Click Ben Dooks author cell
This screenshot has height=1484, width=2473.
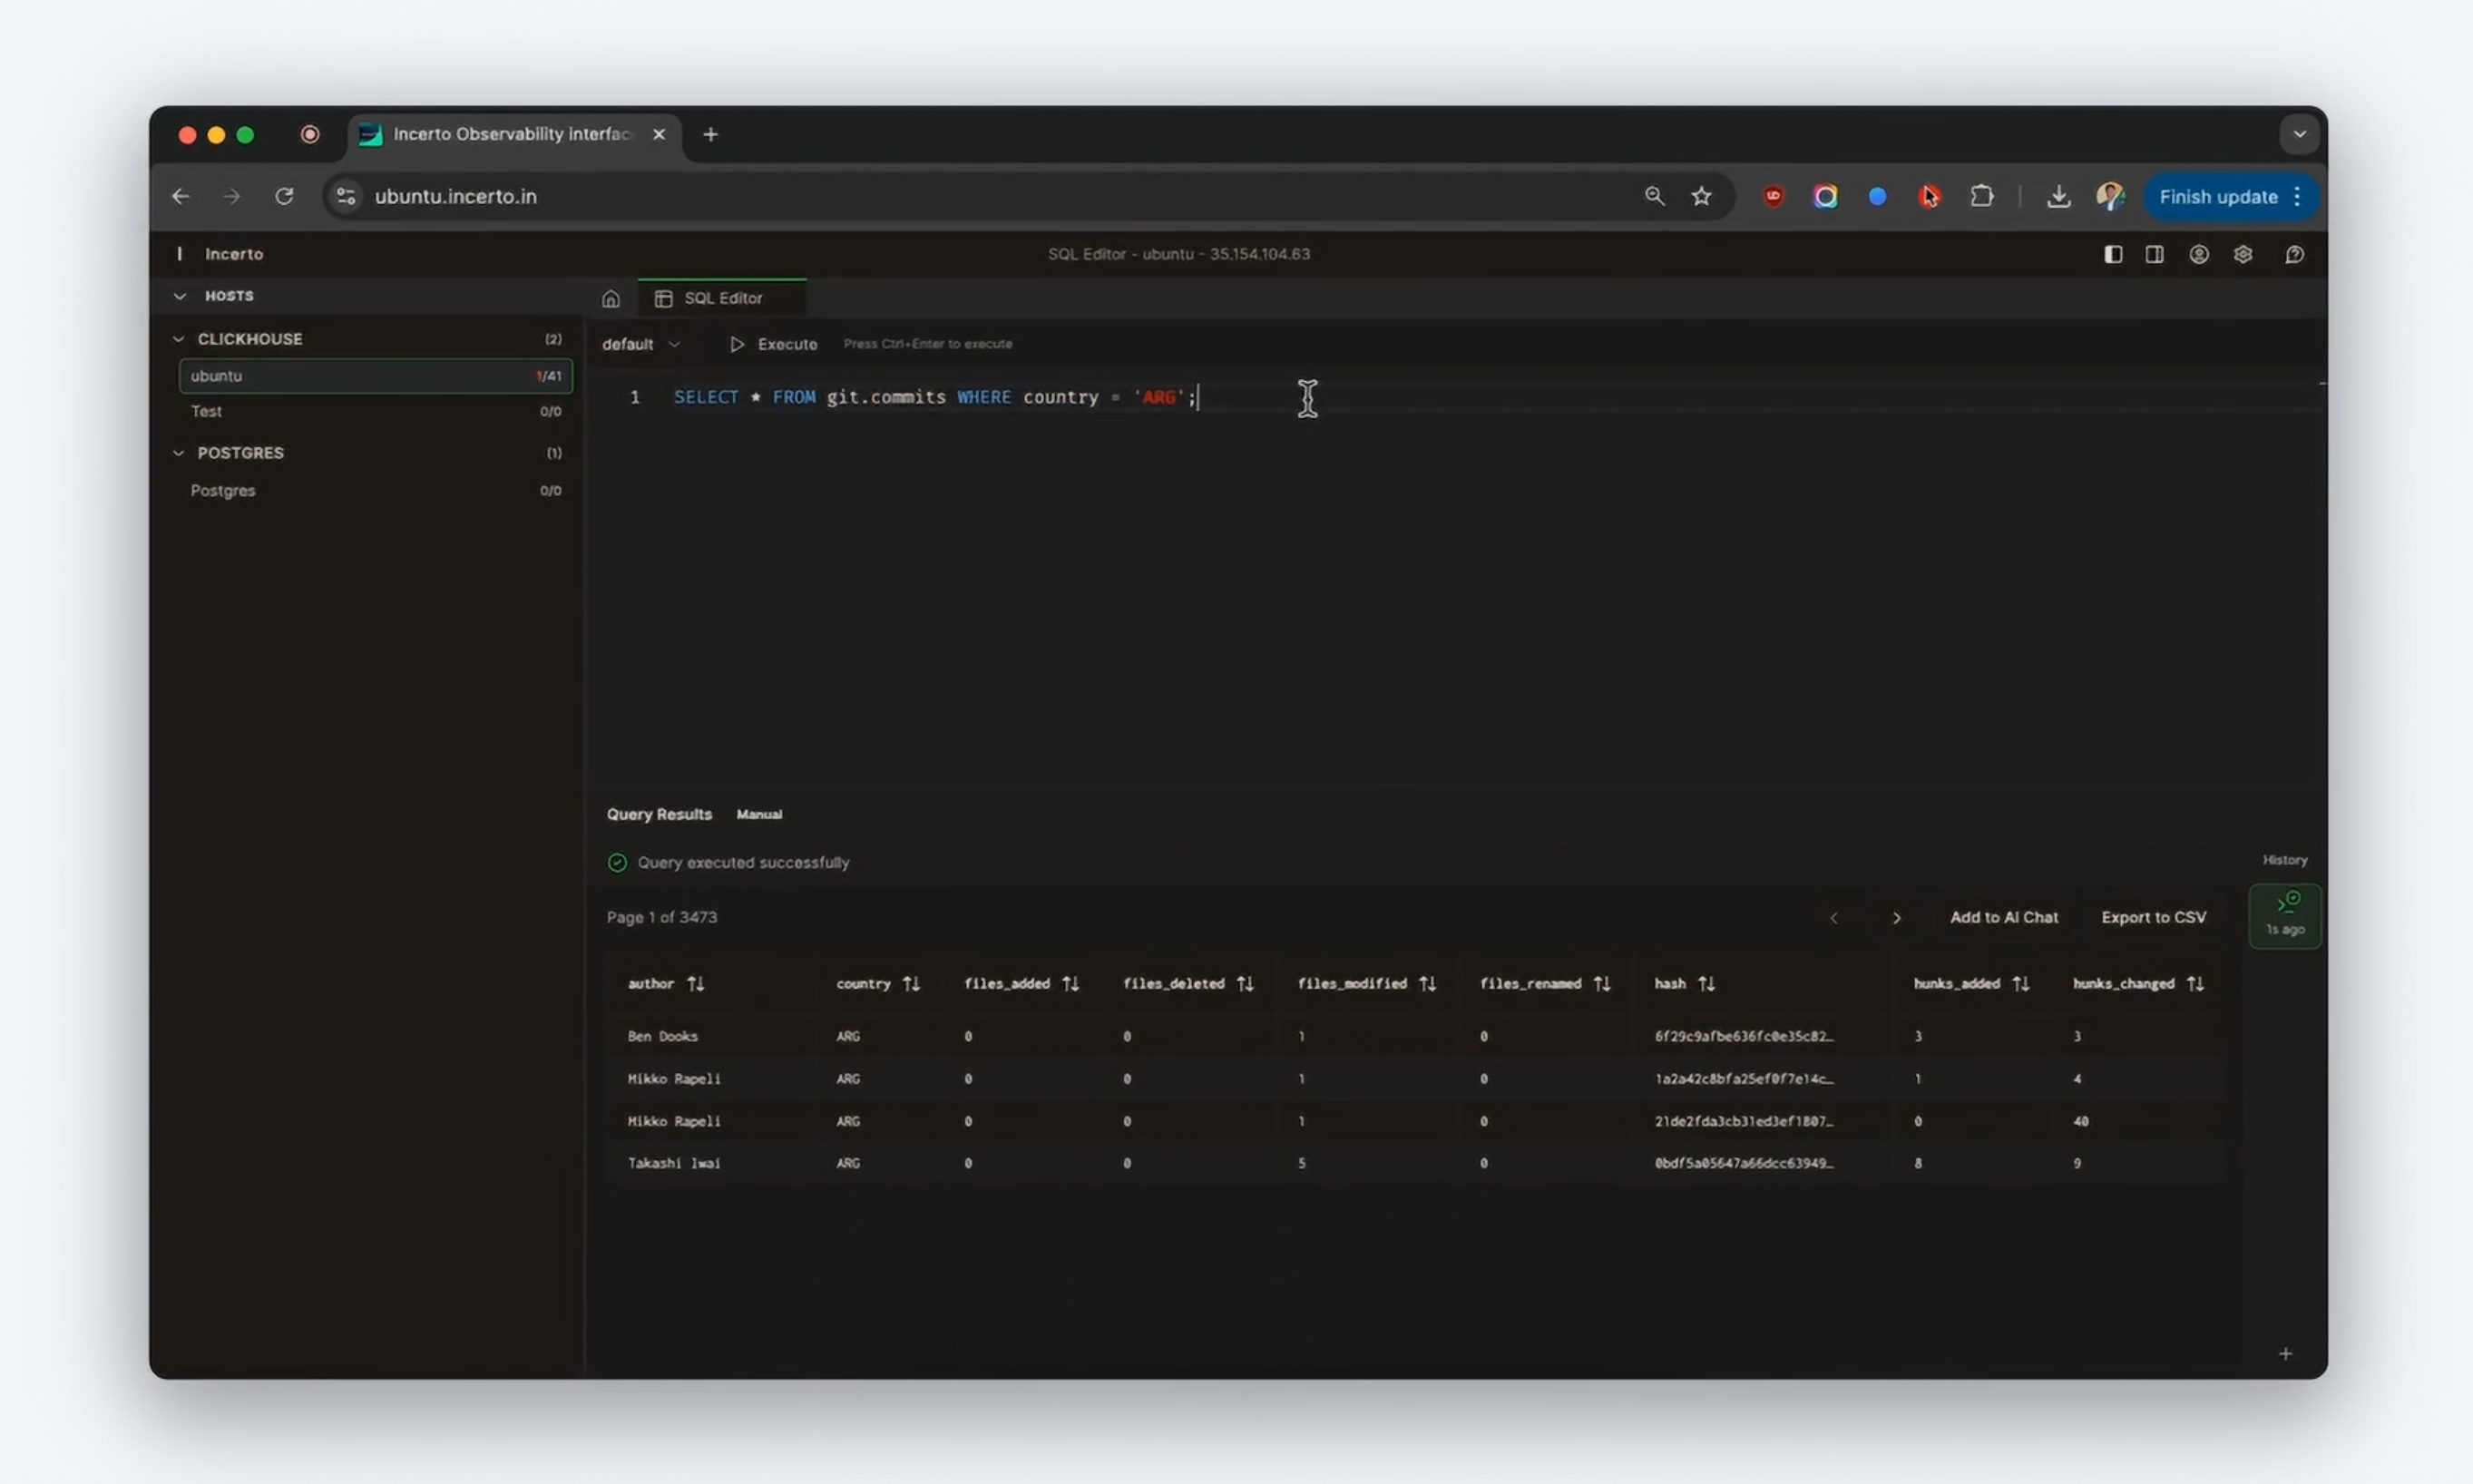point(662,1036)
